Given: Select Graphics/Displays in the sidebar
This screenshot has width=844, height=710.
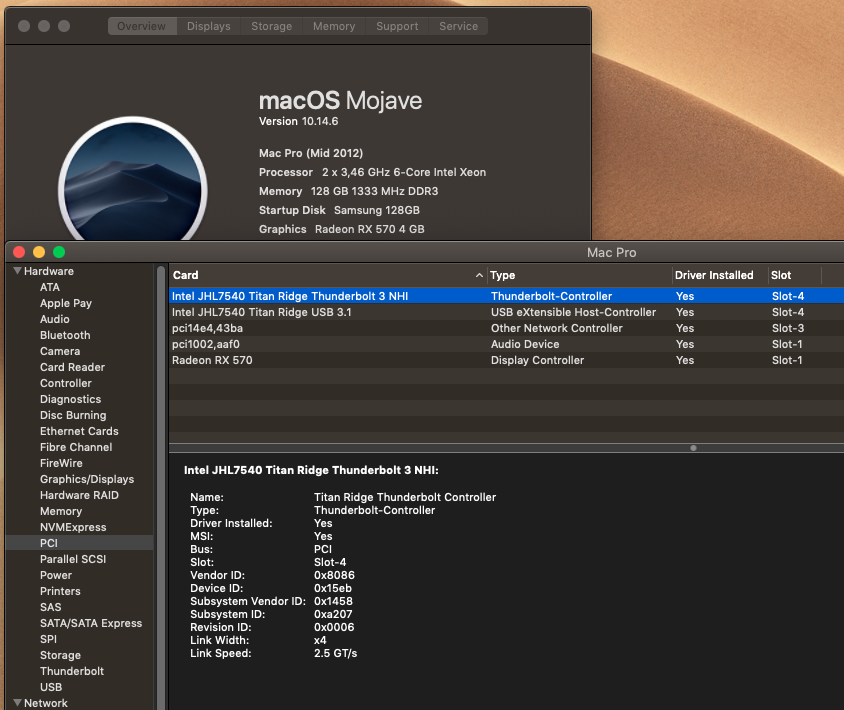Looking at the screenshot, I should (87, 479).
